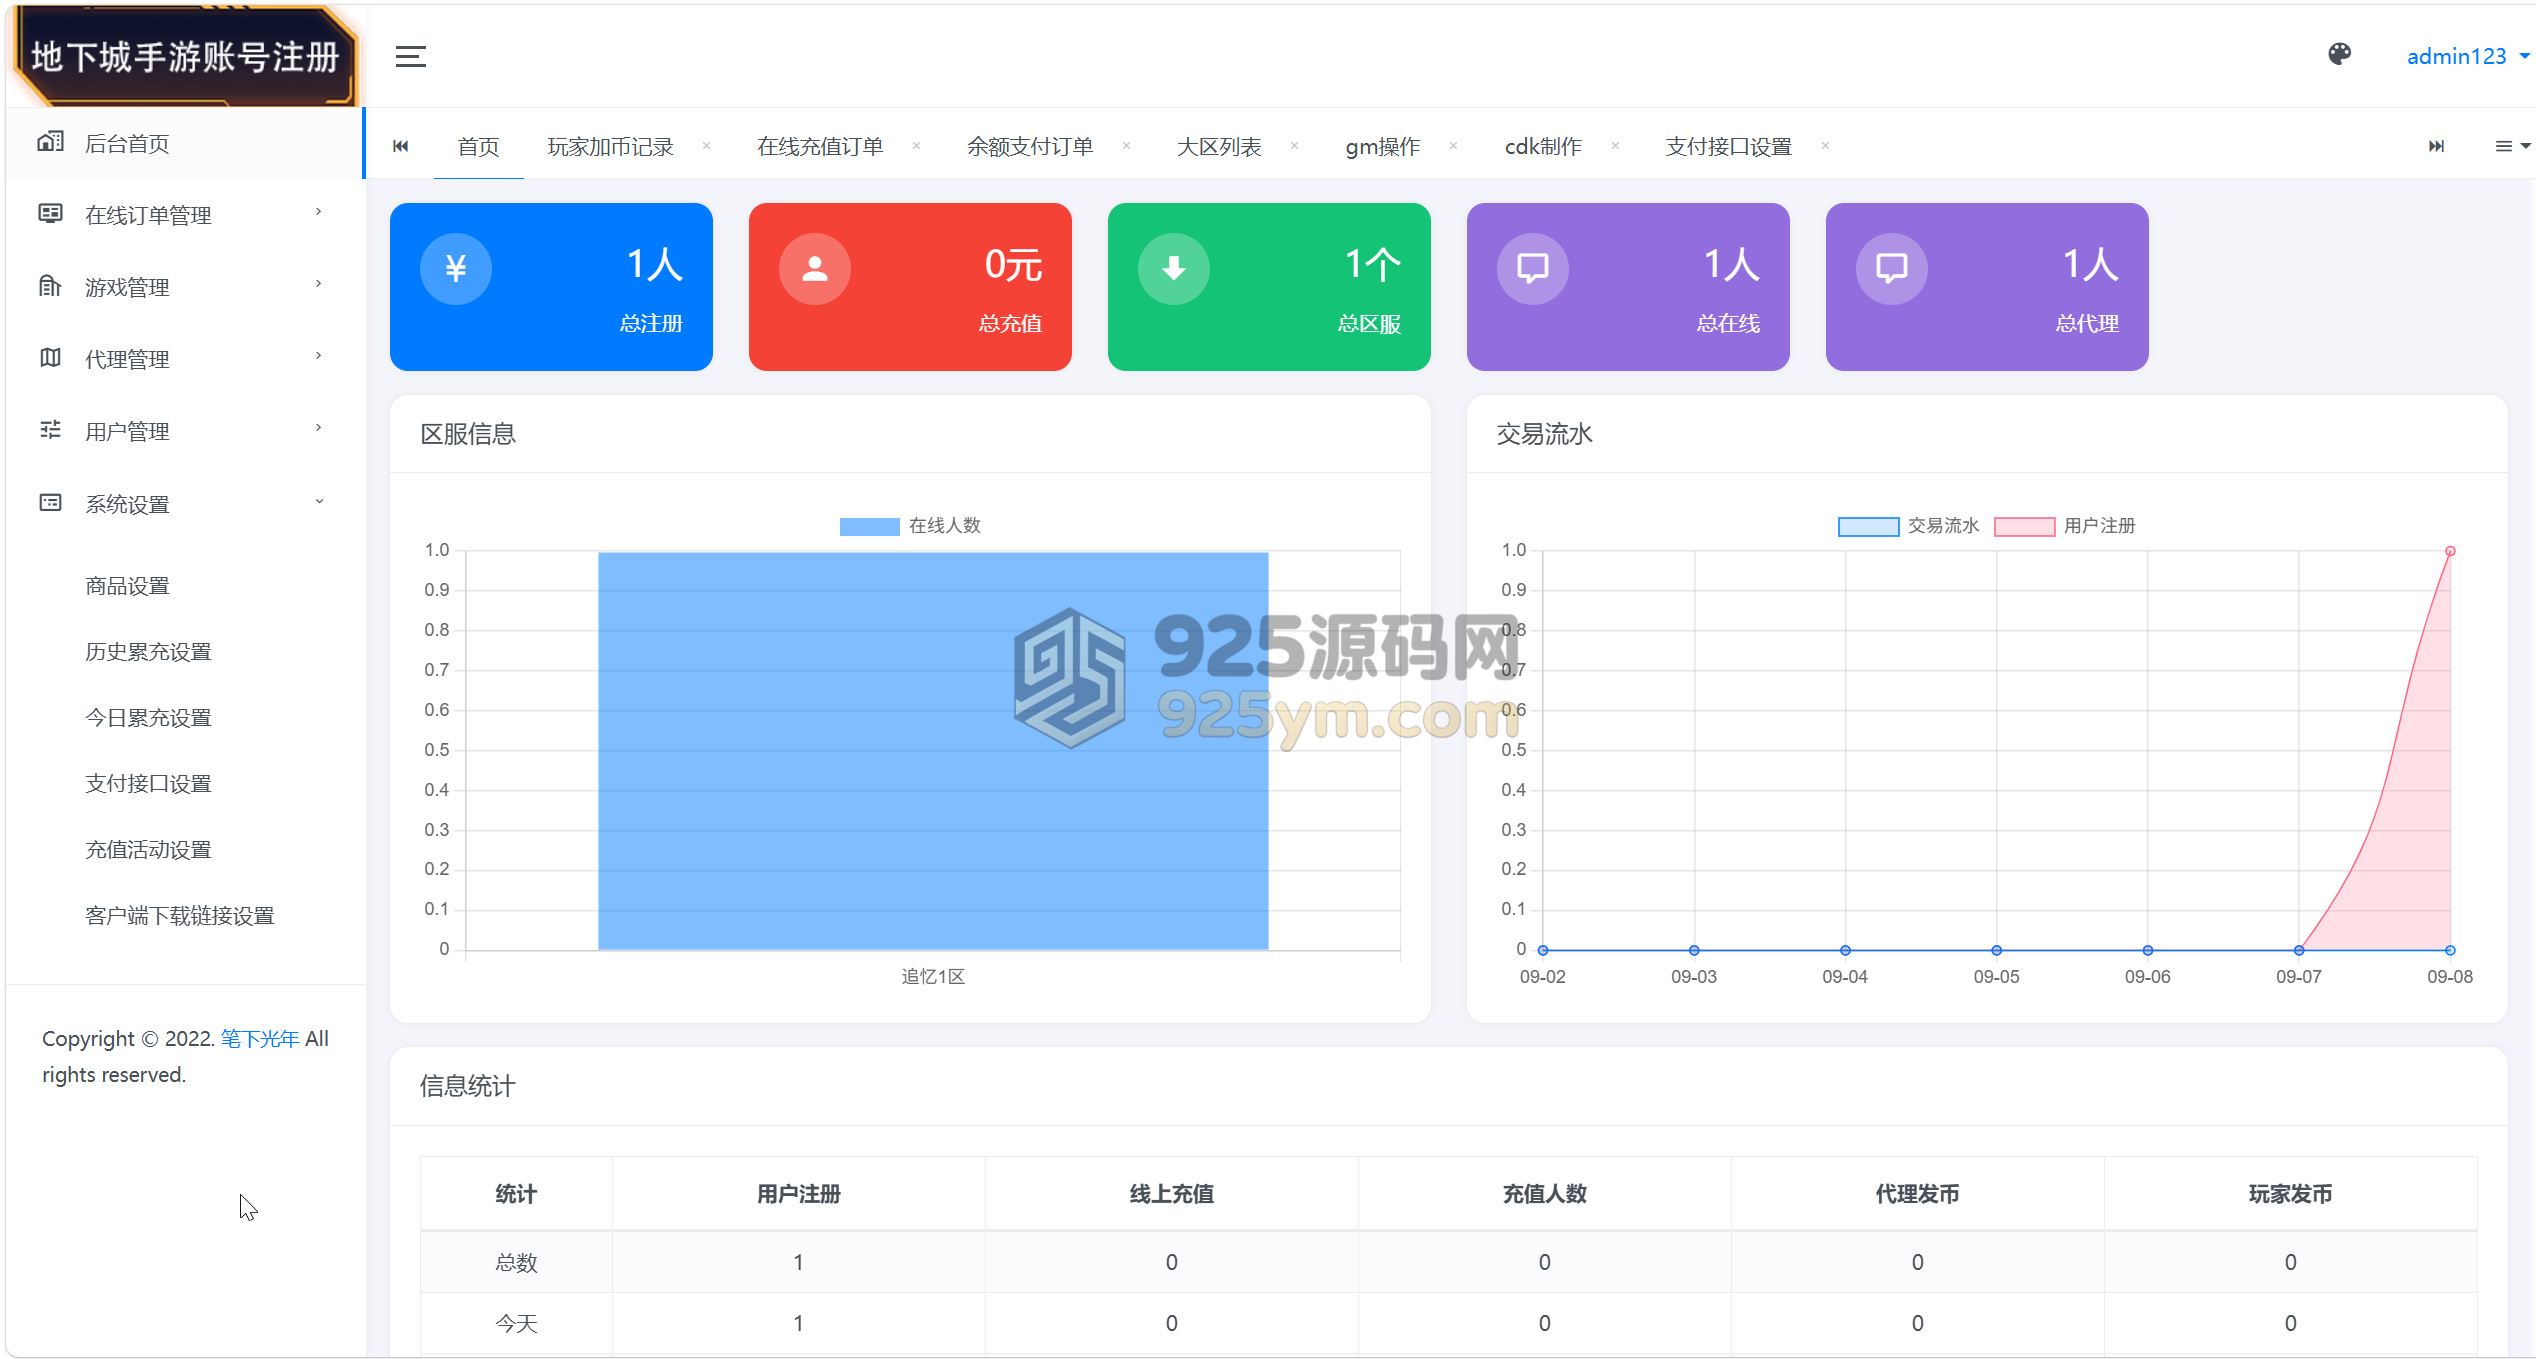Image resolution: width=2536 pixels, height=1359 pixels.
Task: Toggle the sidebar hamburger menu icon
Action: click(410, 57)
